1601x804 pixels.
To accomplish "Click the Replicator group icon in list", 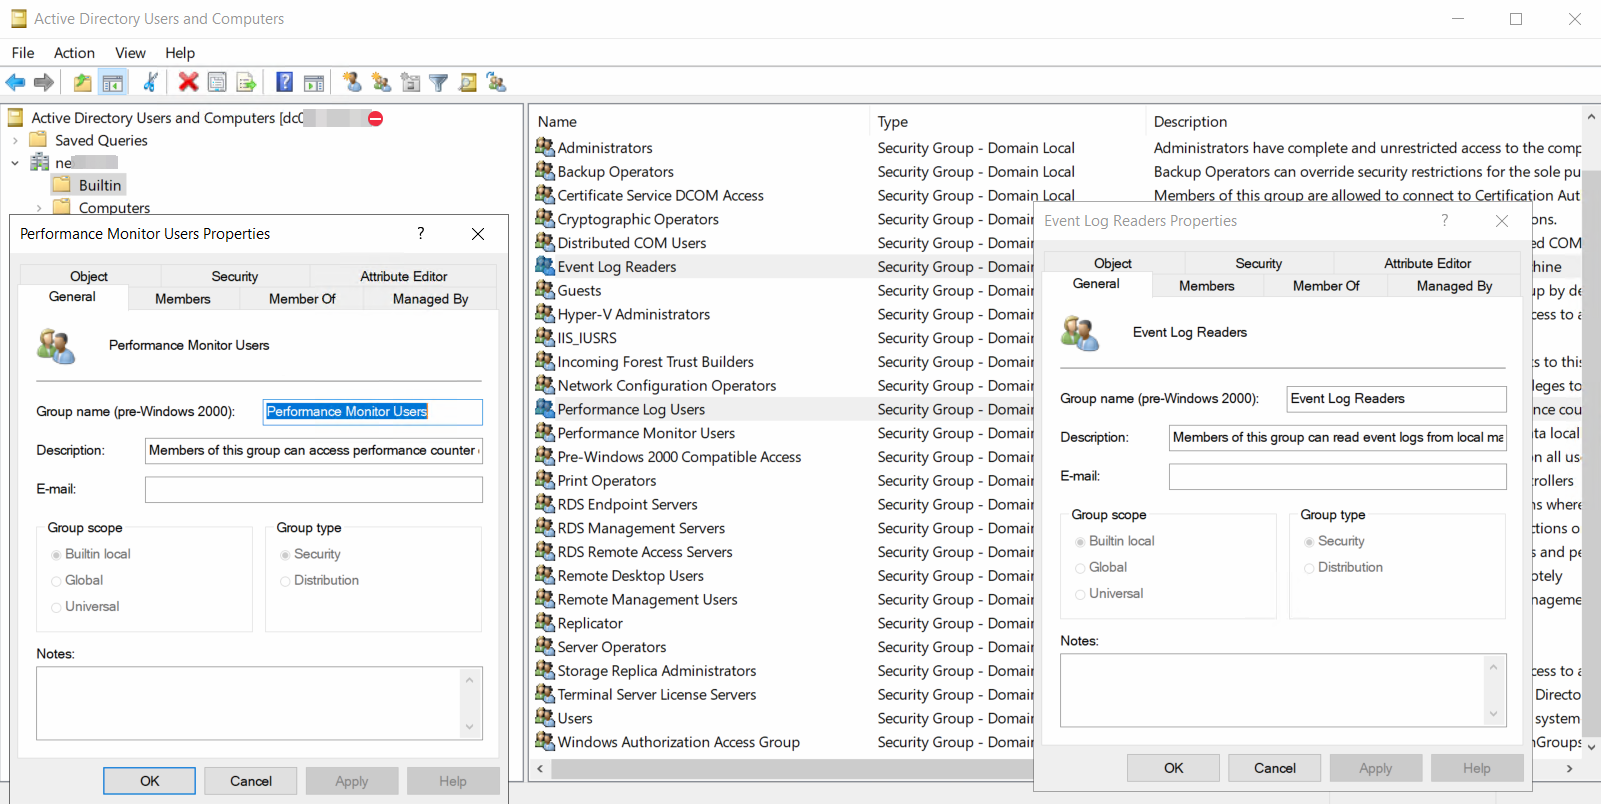I will (545, 622).
